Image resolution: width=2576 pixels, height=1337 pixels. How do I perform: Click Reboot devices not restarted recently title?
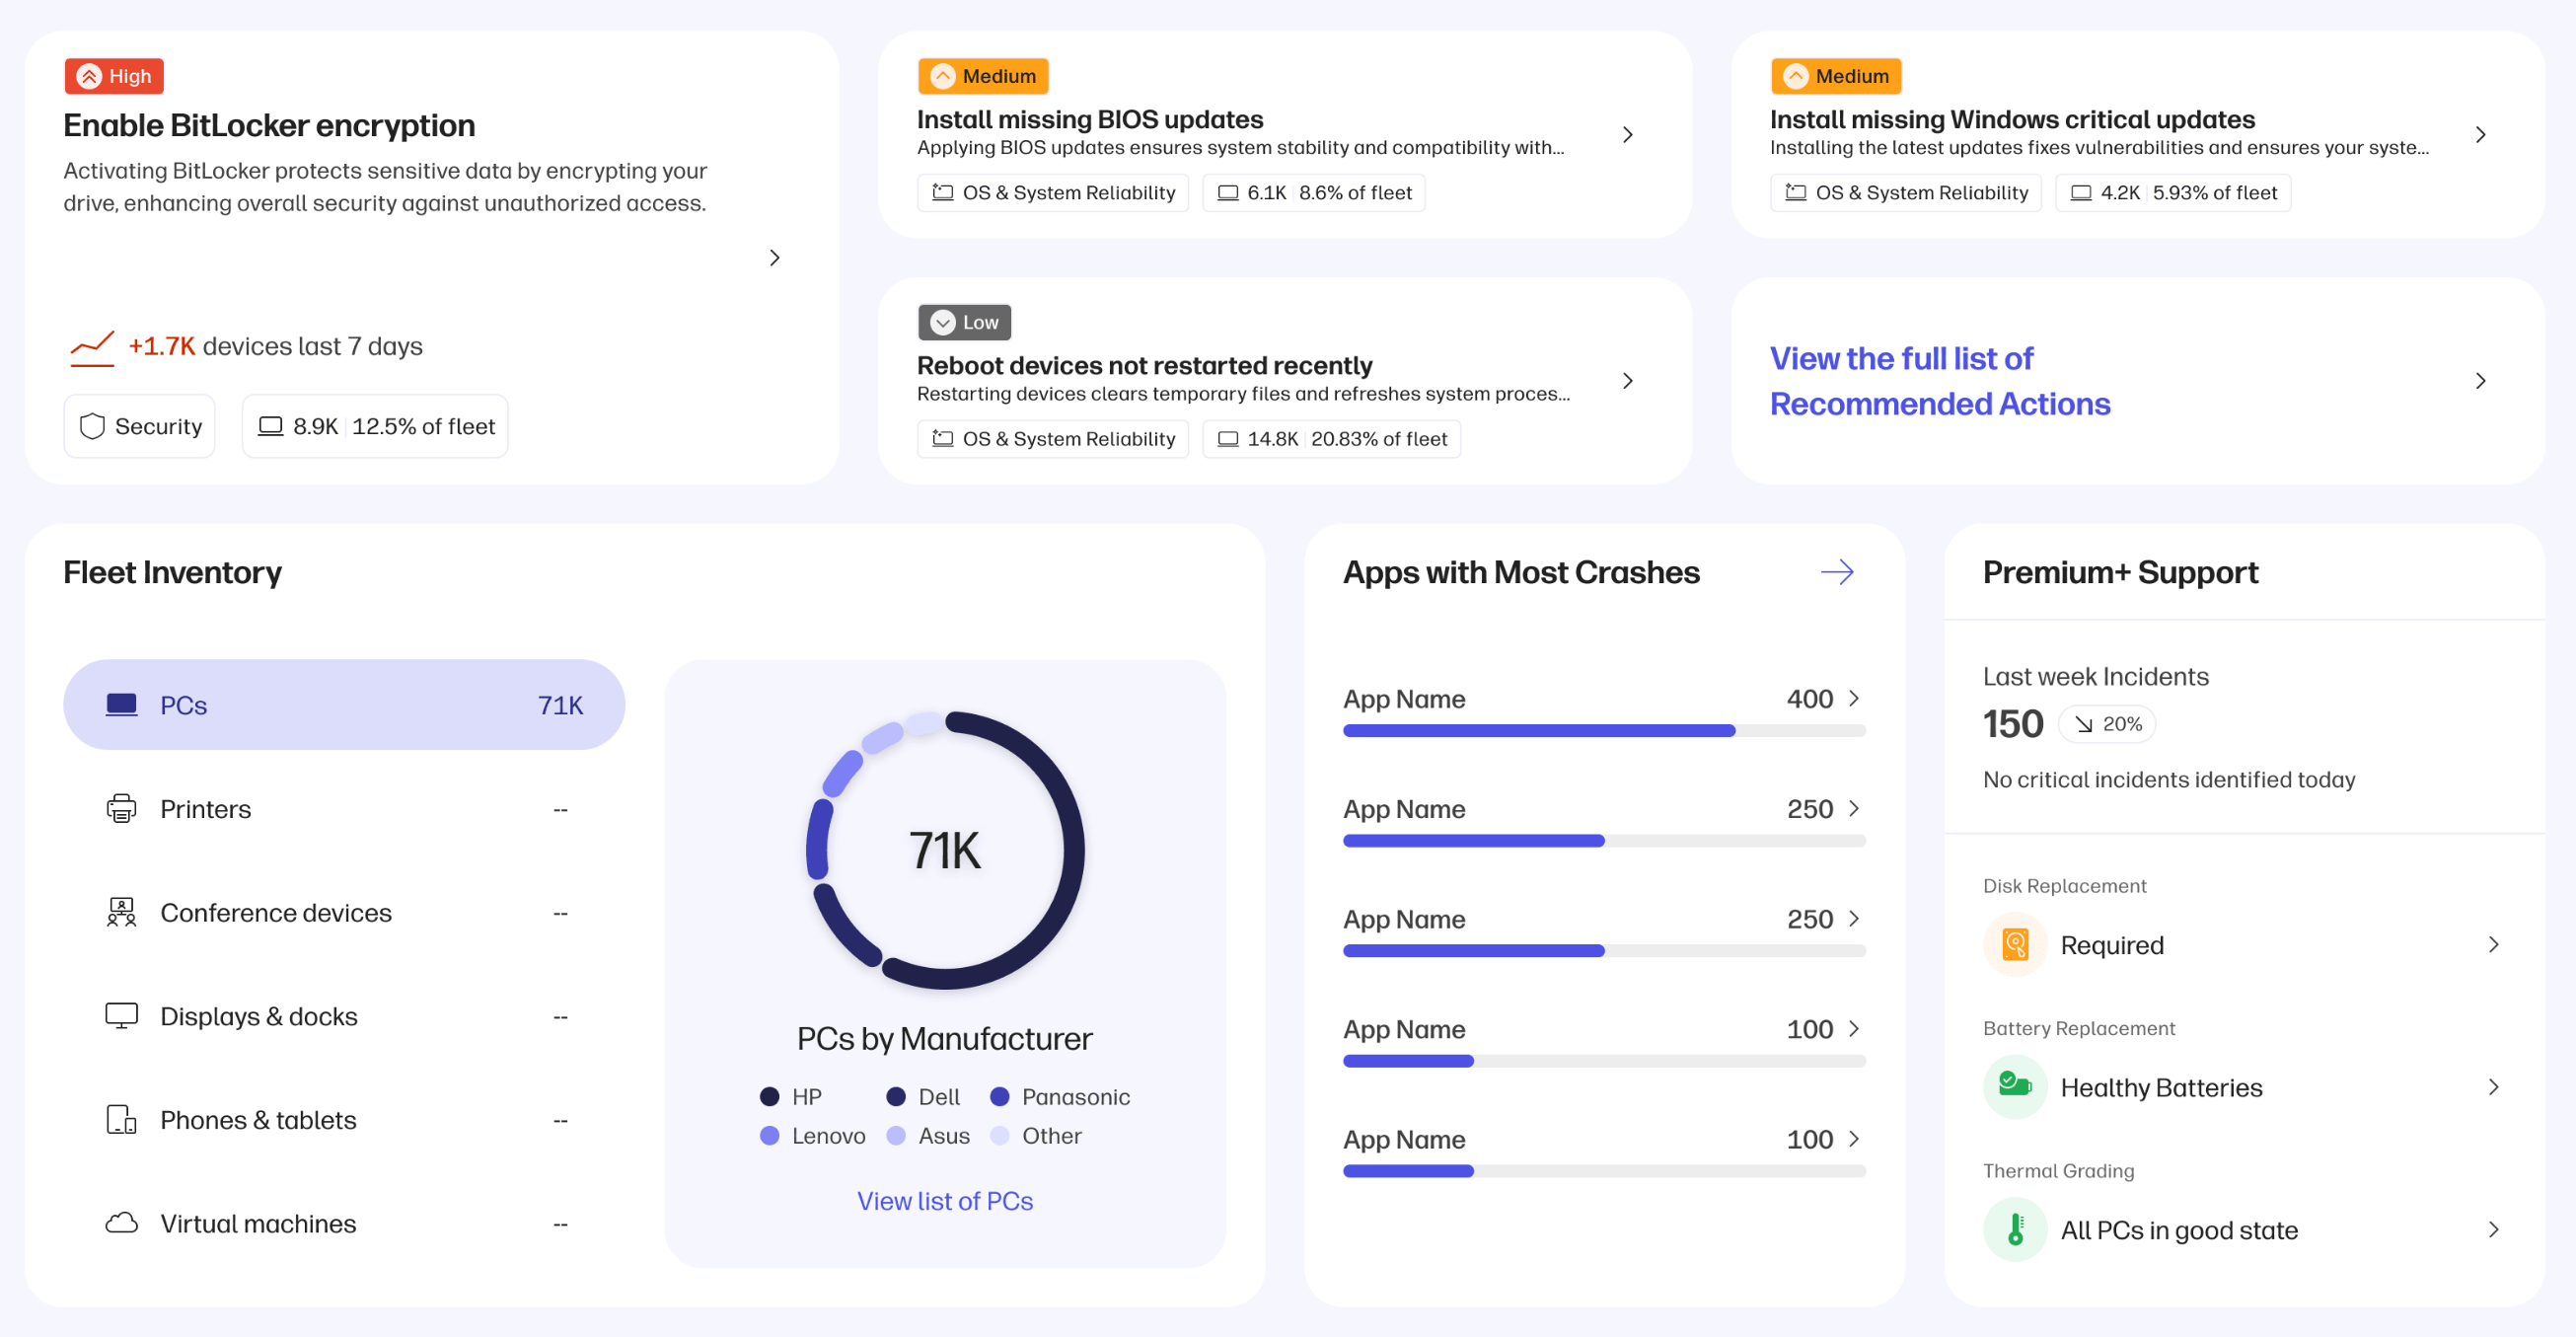(x=1144, y=365)
